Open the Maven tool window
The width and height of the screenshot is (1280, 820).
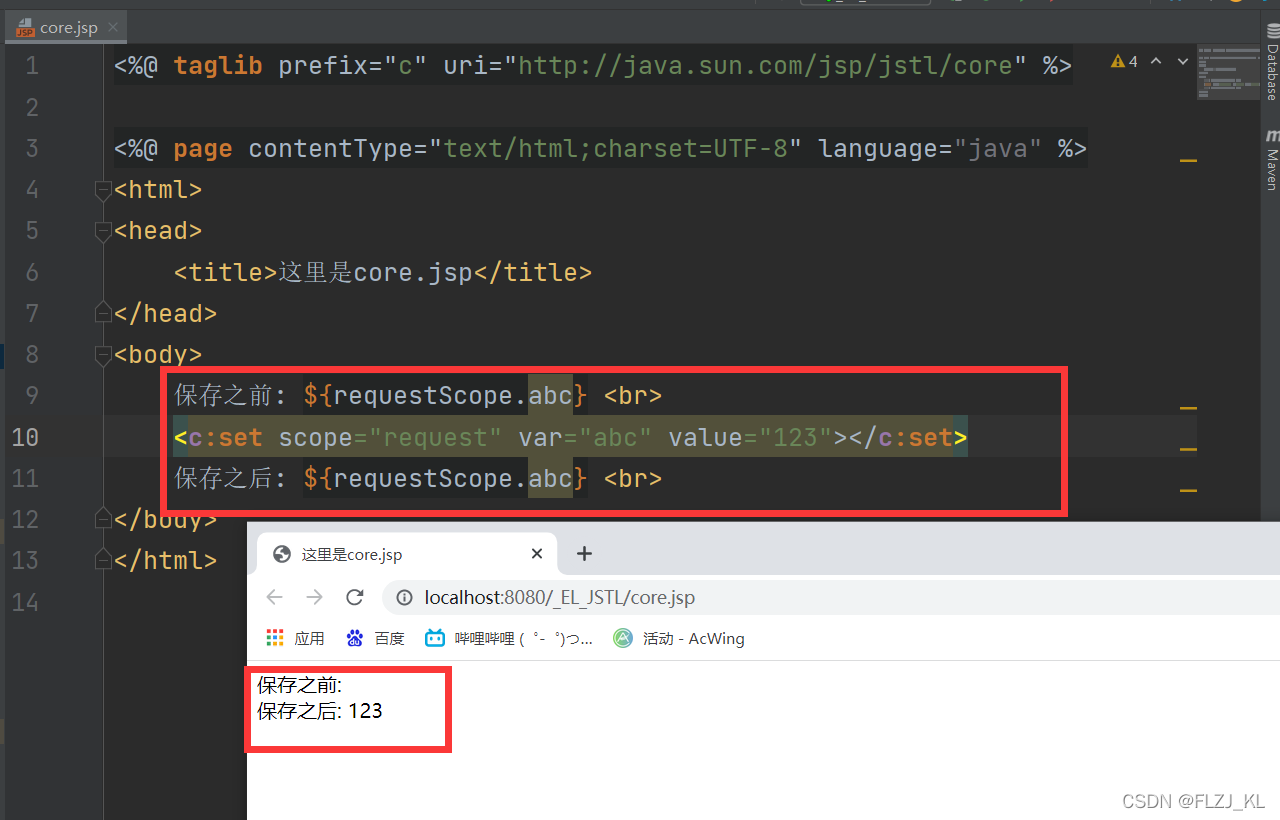point(1271,160)
